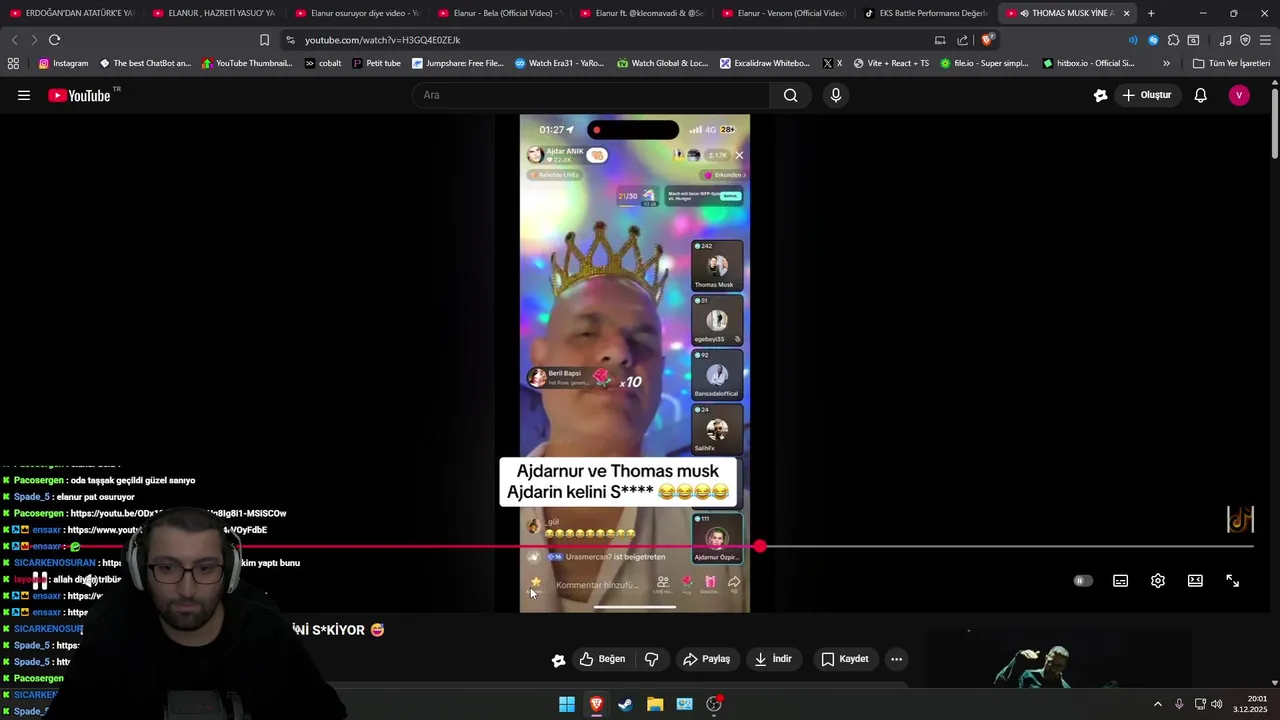Click the page vertical scrollbar
This screenshot has width=1280, height=720.
click(x=1275, y=125)
